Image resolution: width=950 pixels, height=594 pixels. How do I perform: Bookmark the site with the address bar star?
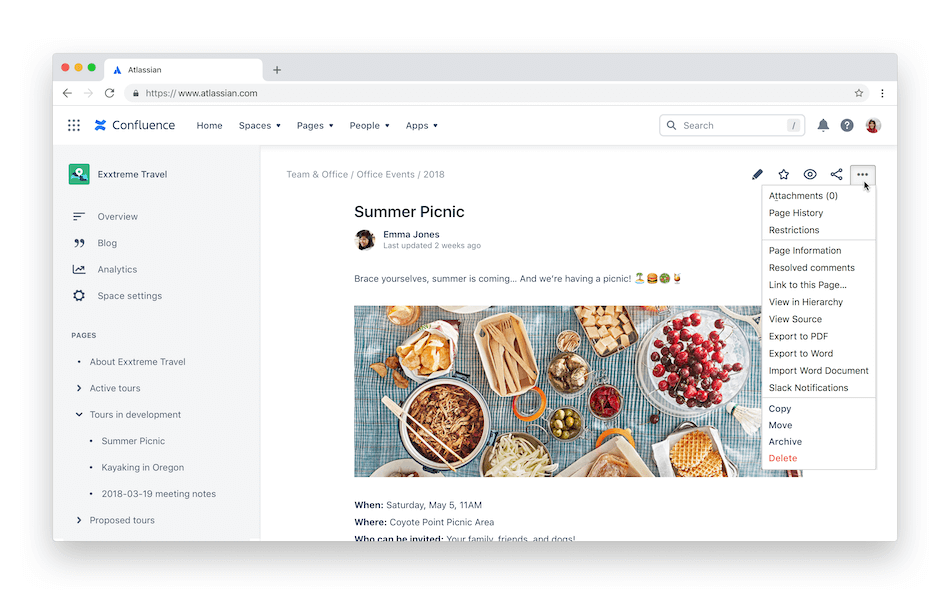859,93
